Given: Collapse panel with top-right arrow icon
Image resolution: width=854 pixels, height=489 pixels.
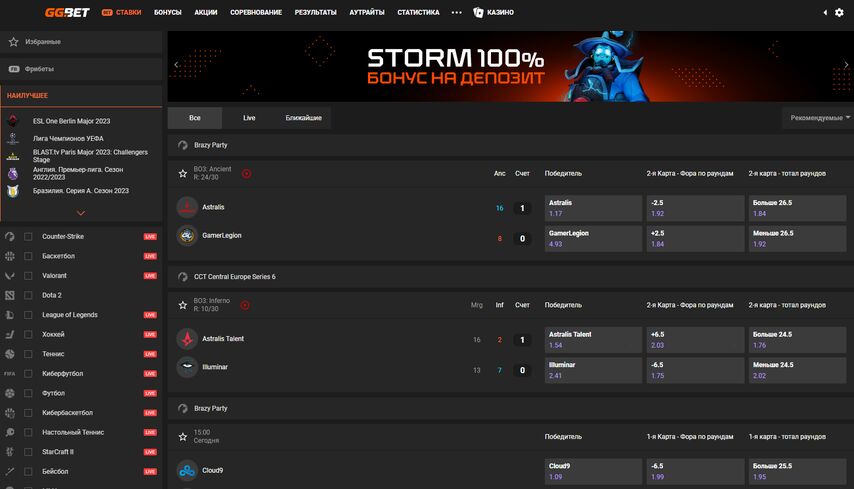Looking at the screenshot, I should coord(825,12).
